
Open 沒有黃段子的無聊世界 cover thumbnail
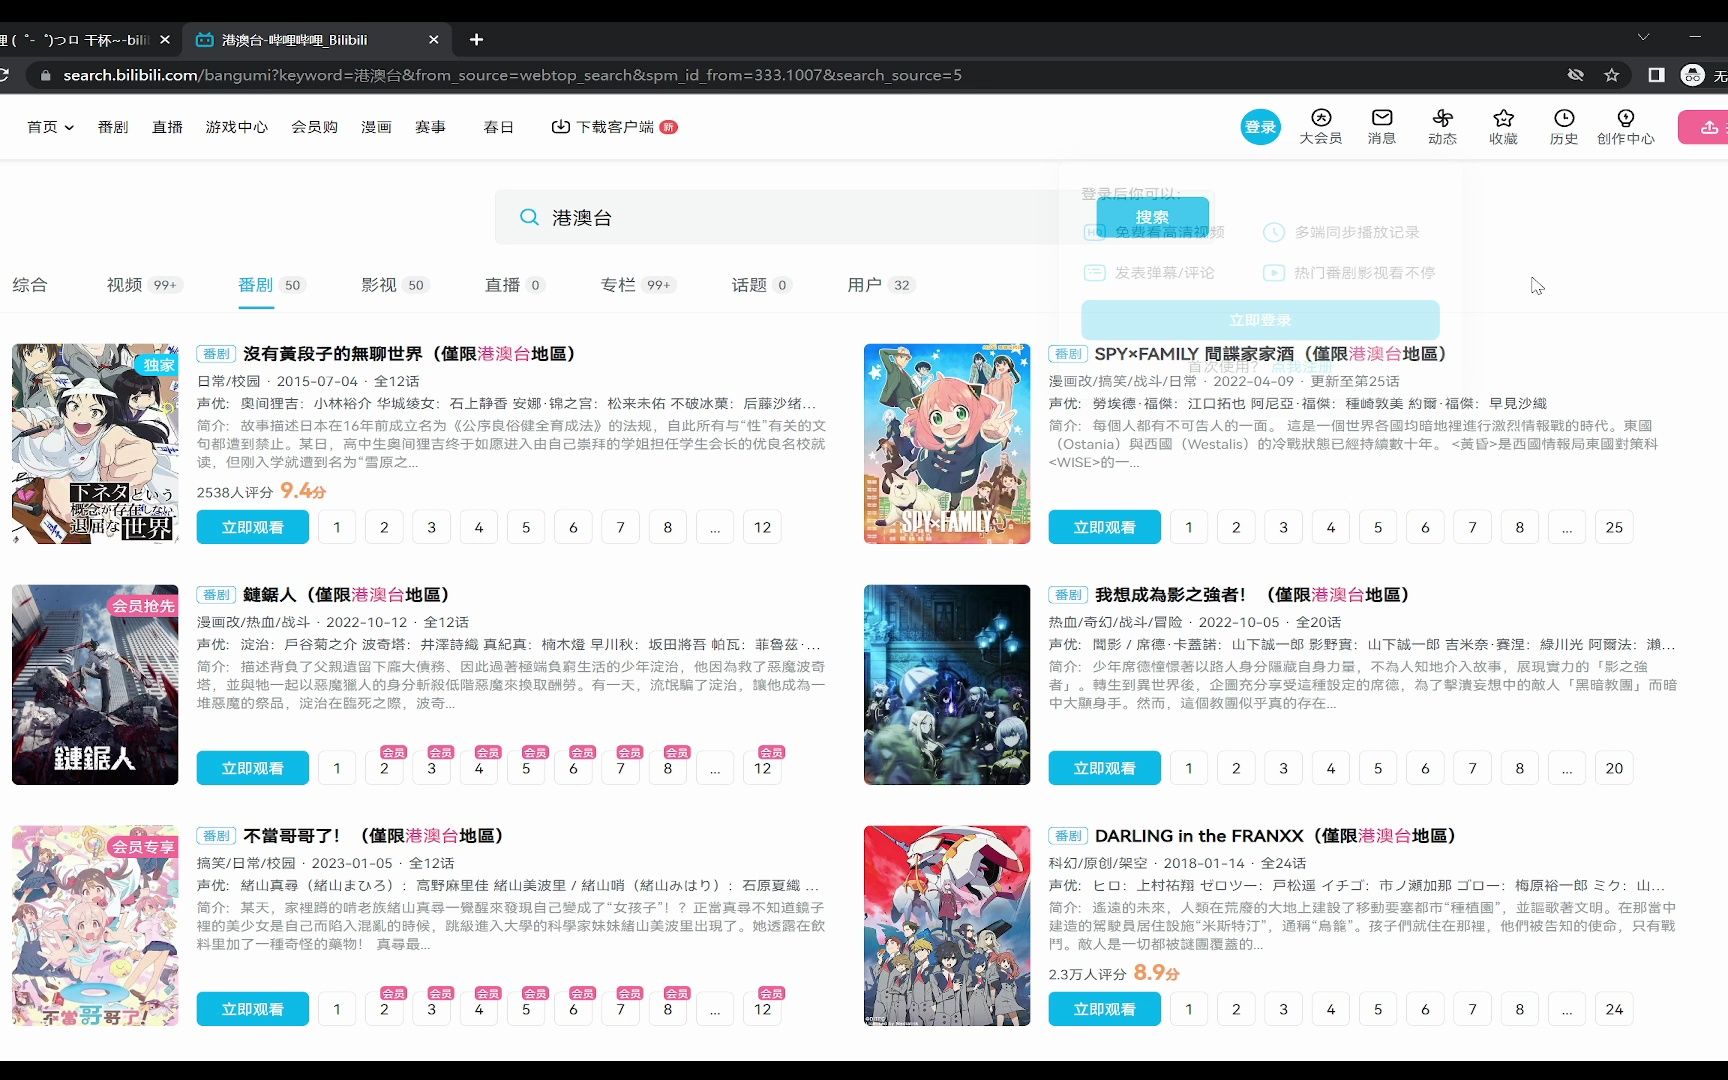[95, 444]
